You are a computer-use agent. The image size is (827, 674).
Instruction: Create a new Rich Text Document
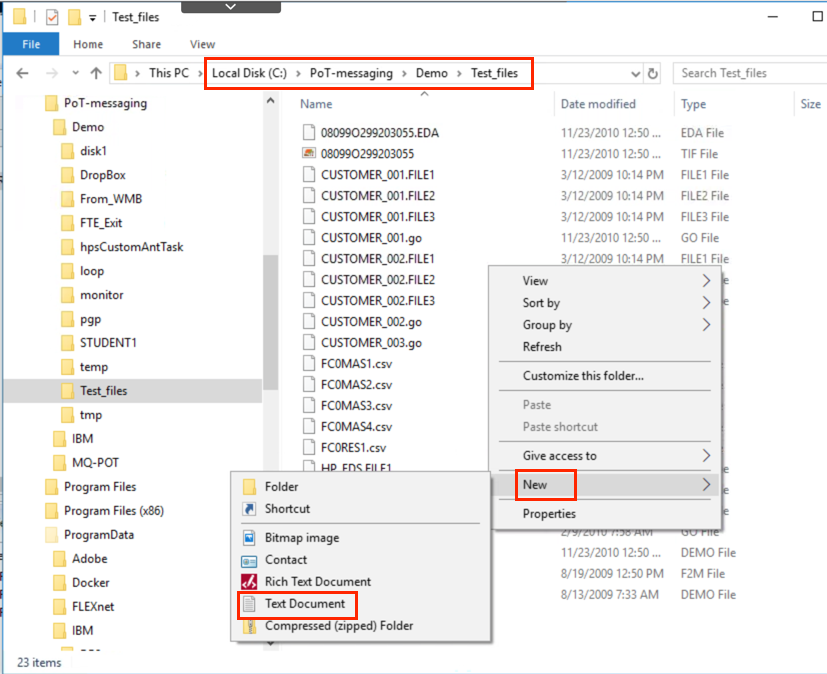click(361, 582)
